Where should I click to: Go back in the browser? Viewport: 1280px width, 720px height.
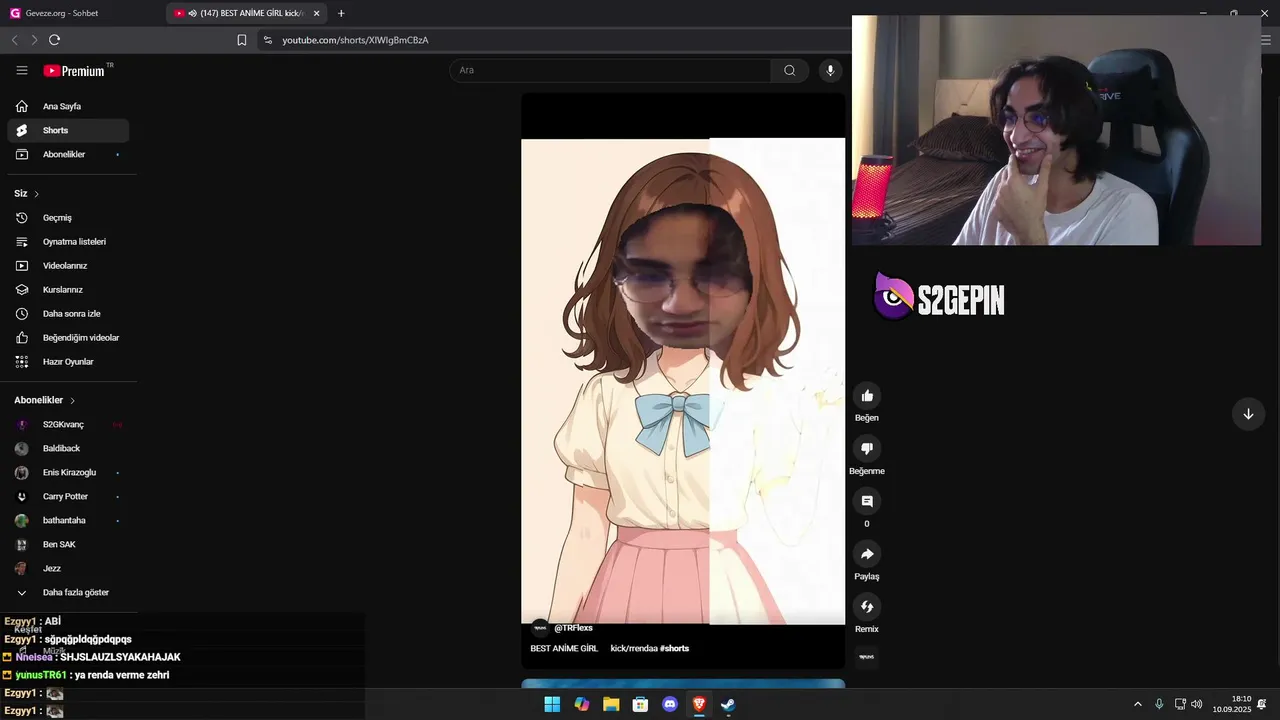[x=14, y=40]
